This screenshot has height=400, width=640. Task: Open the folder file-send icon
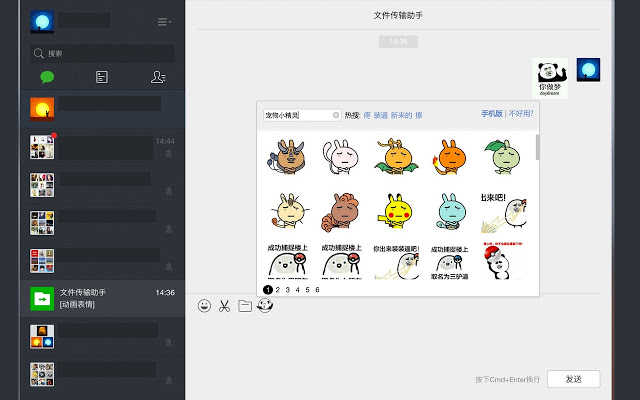click(244, 306)
